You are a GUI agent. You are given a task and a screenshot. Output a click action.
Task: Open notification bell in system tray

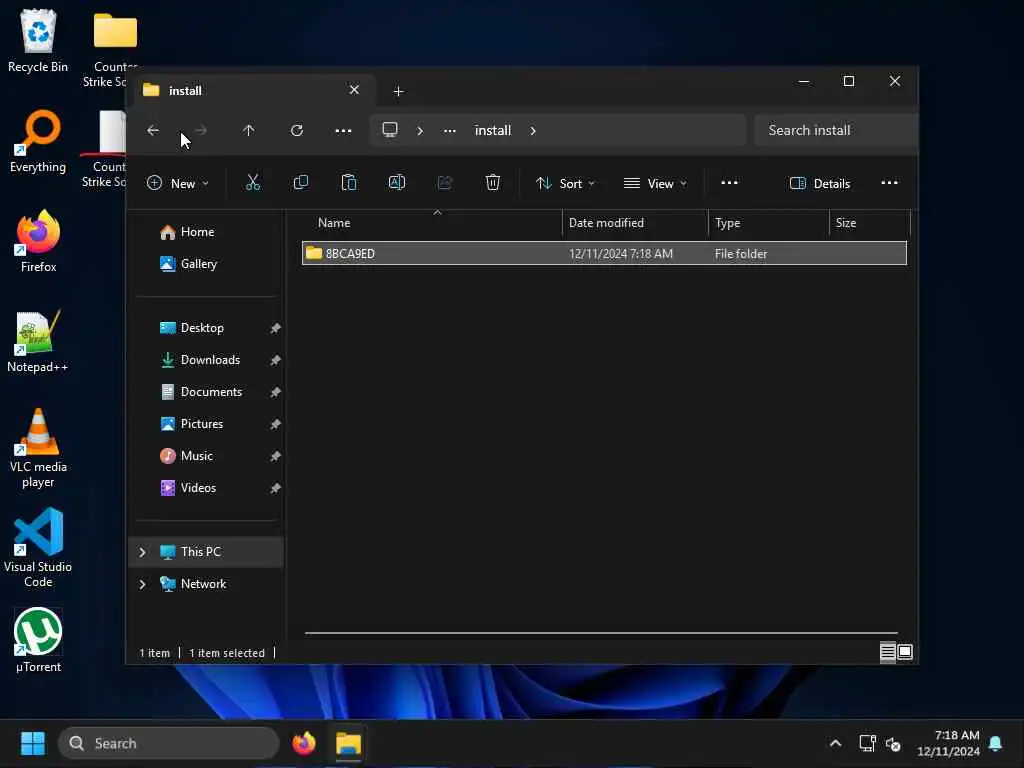tap(996, 743)
